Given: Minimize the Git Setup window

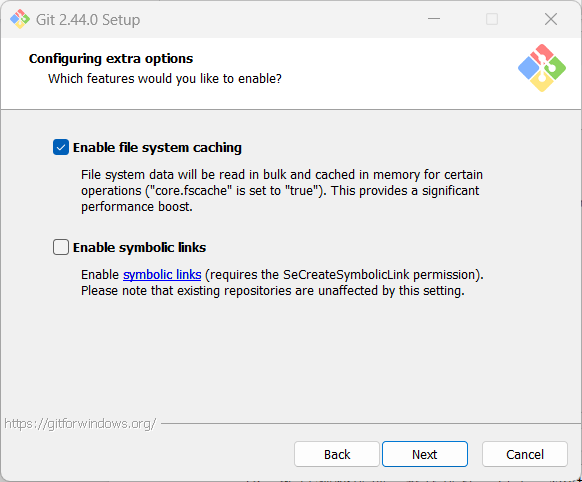Looking at the screenshot, I should (434, 19).
